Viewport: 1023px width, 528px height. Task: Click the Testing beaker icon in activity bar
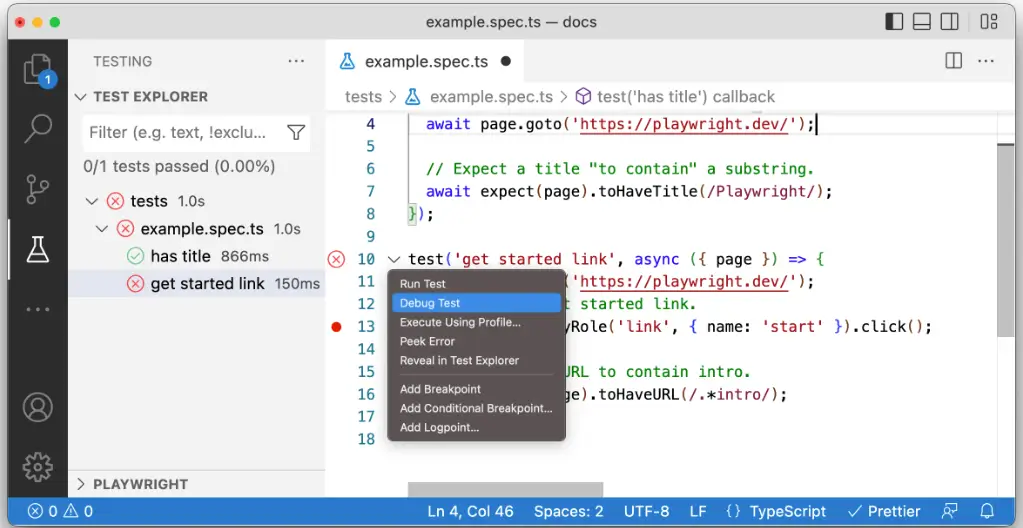38,249
